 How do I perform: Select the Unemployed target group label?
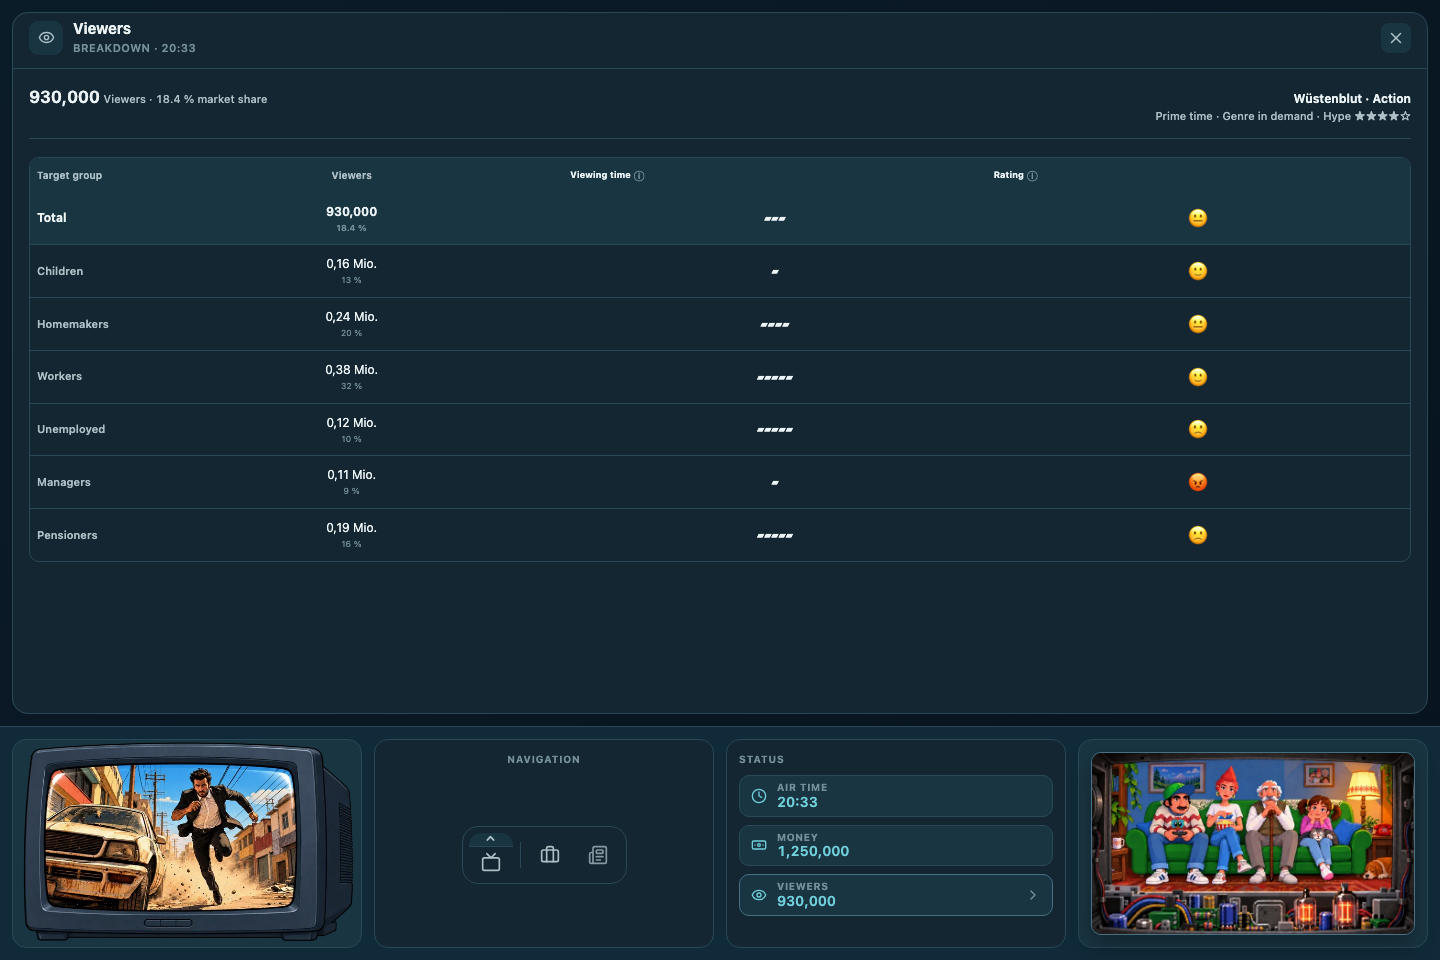tap(71, 429)
